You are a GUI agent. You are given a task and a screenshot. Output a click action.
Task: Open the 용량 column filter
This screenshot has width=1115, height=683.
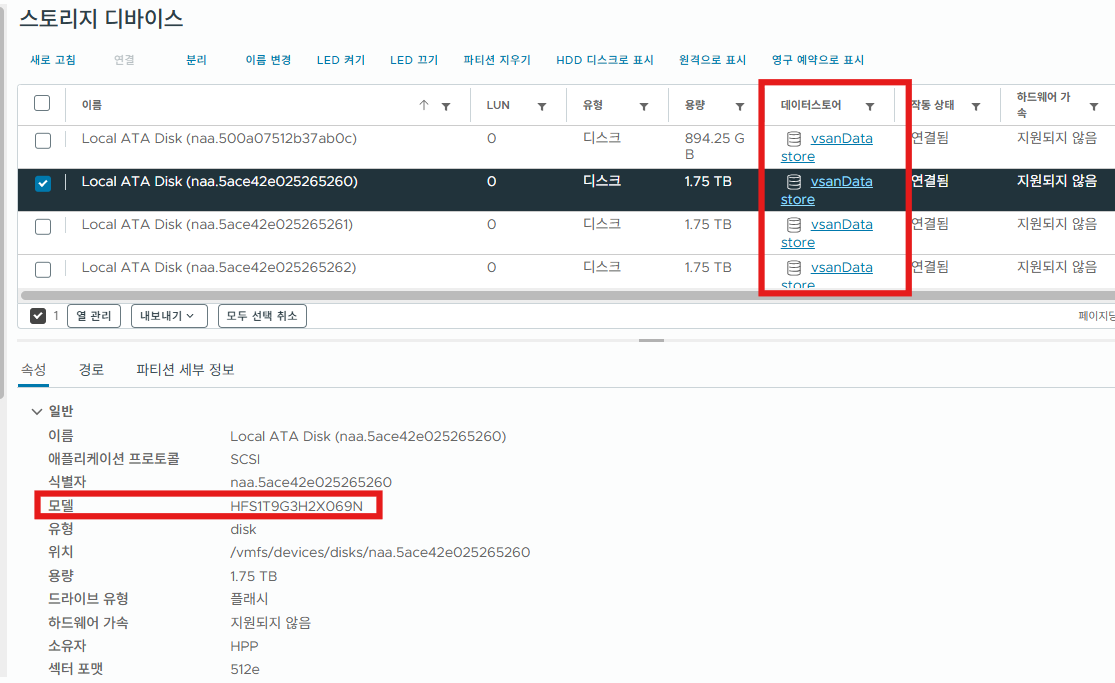tap(740, 107)
